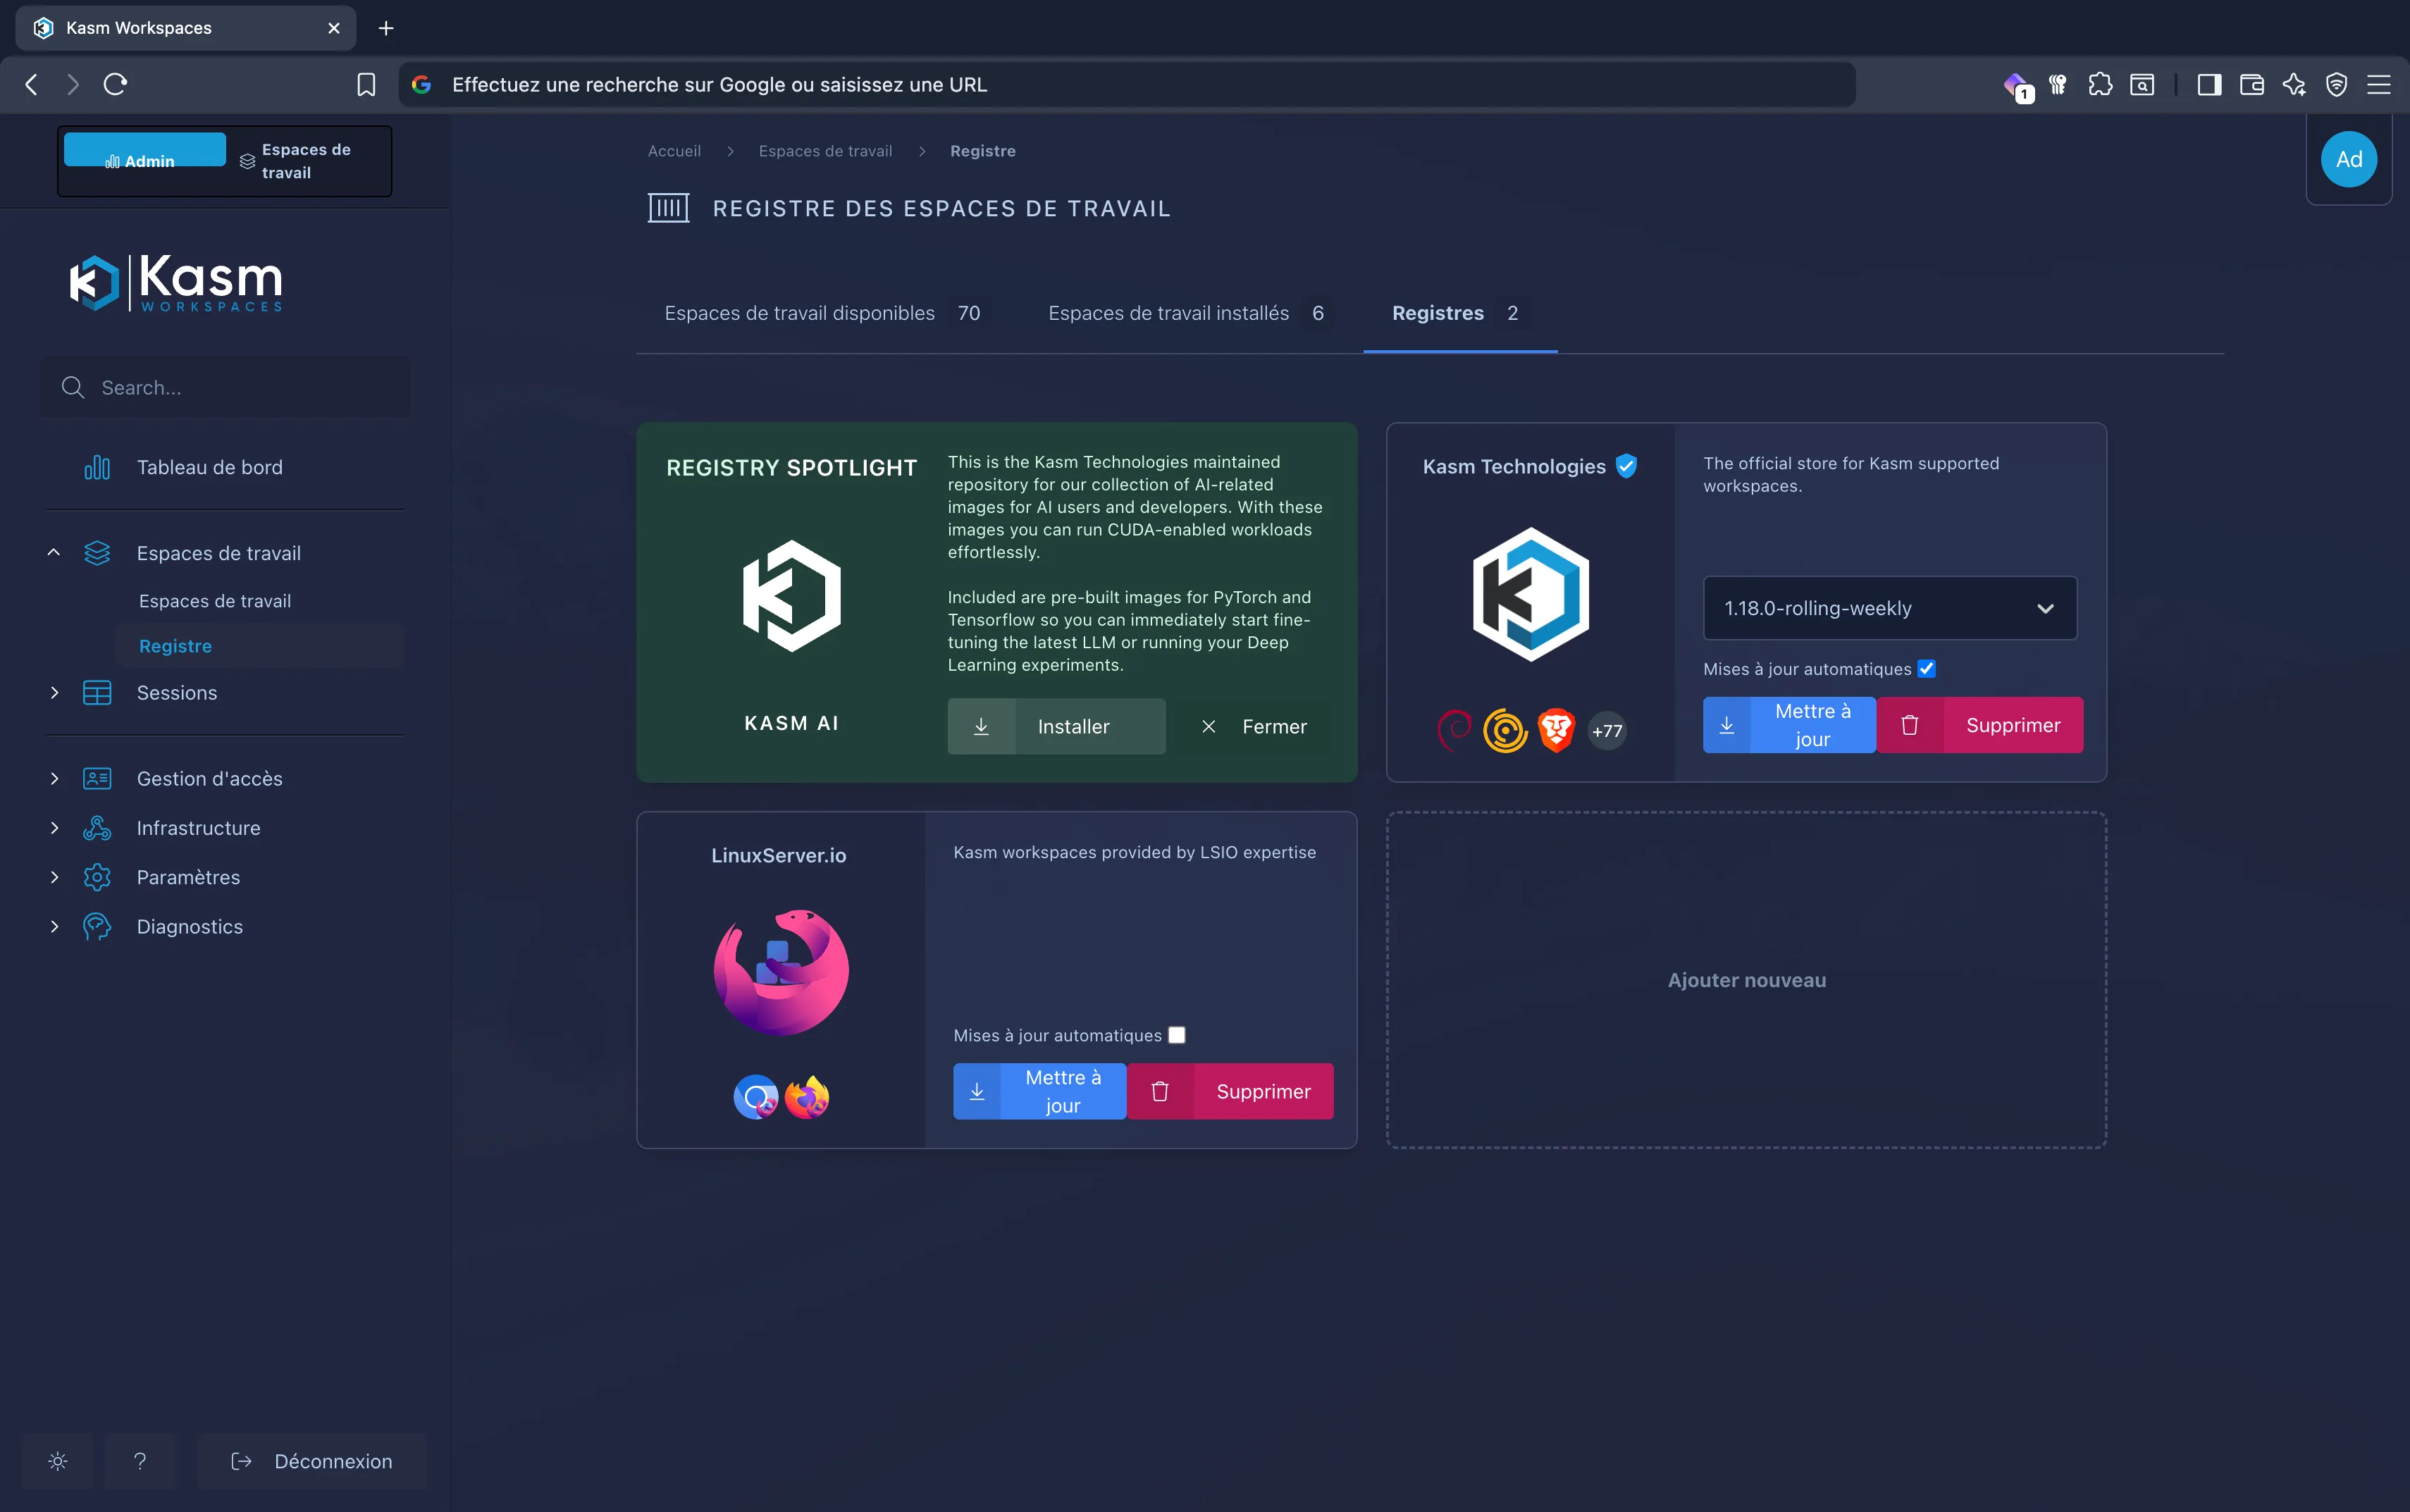Open the 1.18.0-rolling-weekly version dropdown

point(1889,608)
